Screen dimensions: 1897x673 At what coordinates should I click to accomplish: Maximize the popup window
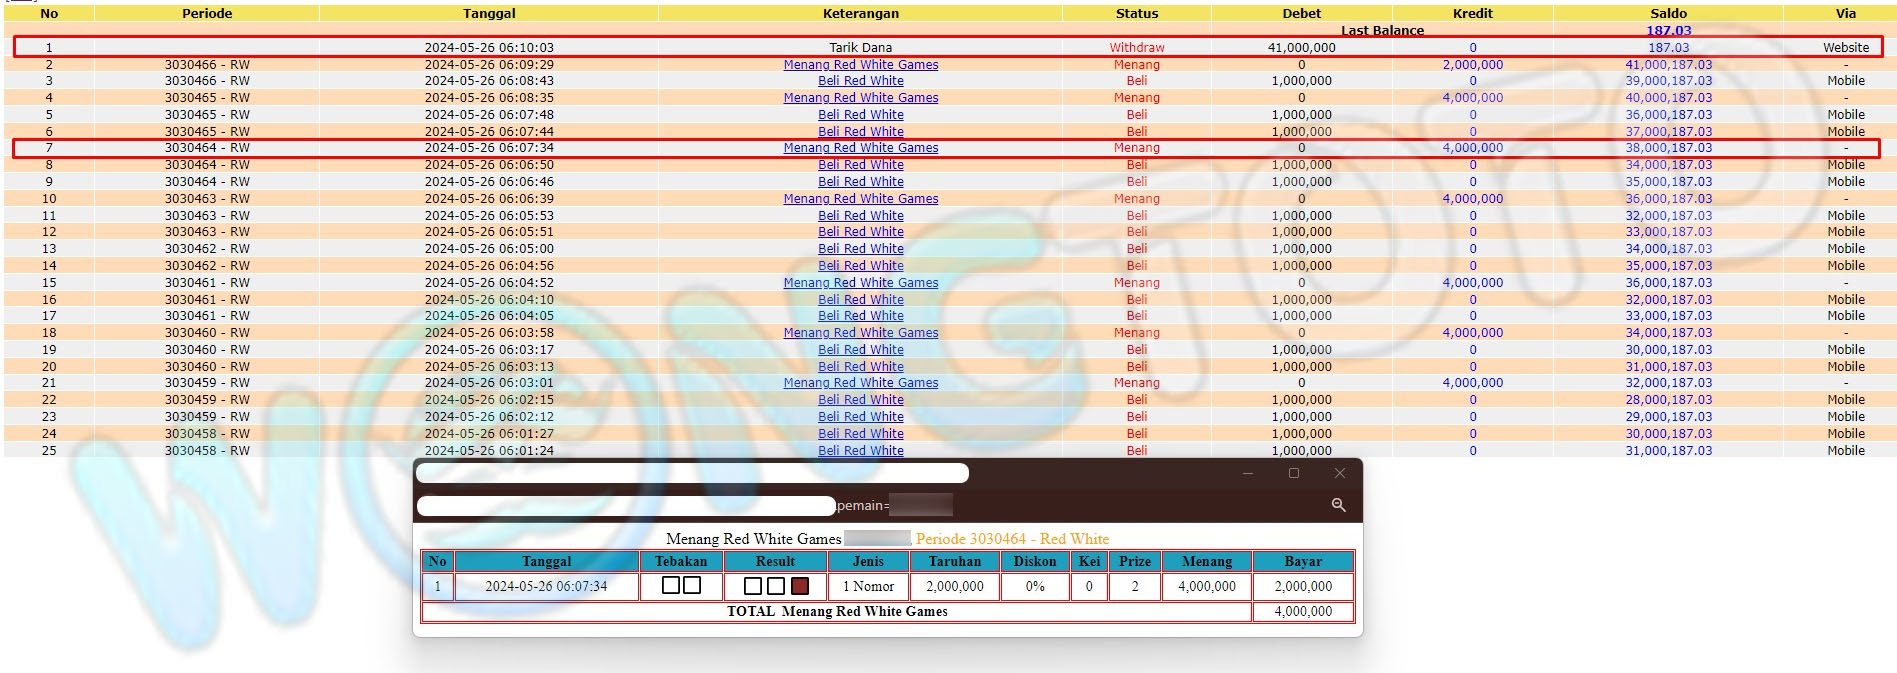[1294, 473]
